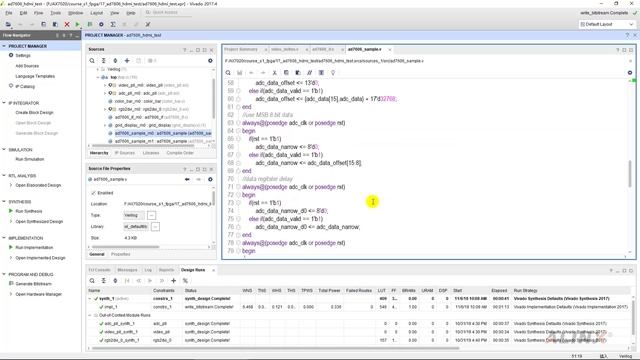Image resolution: width=640 pixels, height=360 pixels.
Task: Toggle the fold marker at line 72 begin
Action: tap(238, 195)
